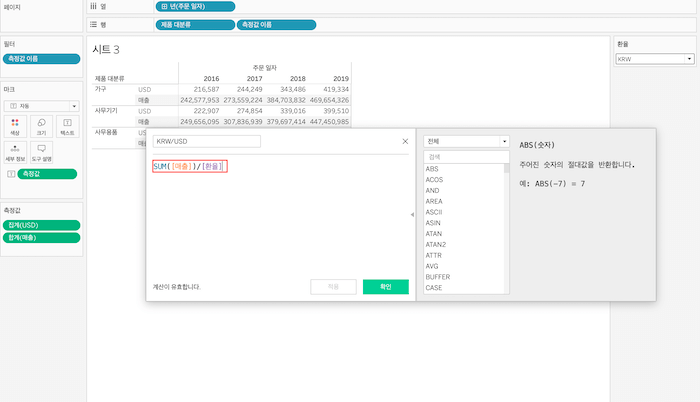Select the 년(주문 일자) column pill
The image size is (700, 402).
click(x=195, y=6)
